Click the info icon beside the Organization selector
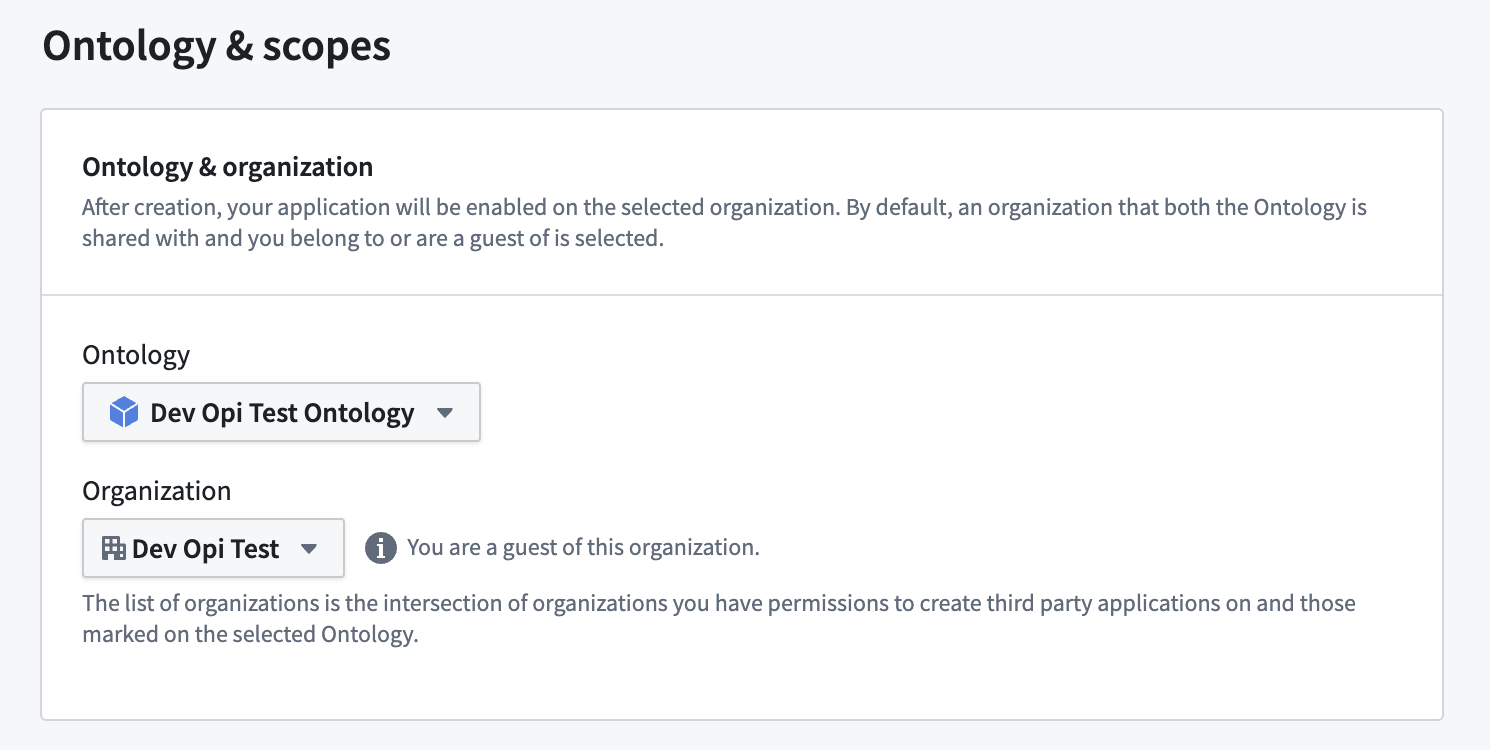The height and width of the screenshot is (750, 1490). tap(380, 547)
